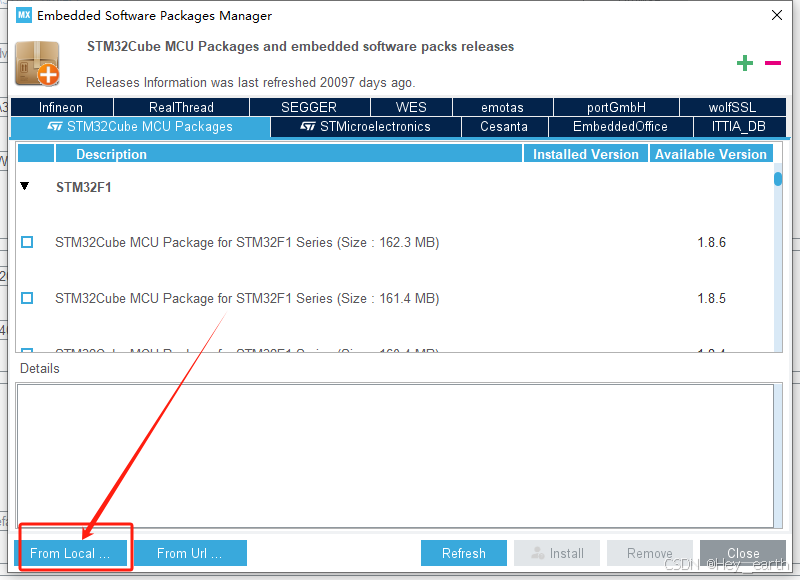Screen dimensions: 800x580
Task: Open the emotas tab
Action: 503,107
